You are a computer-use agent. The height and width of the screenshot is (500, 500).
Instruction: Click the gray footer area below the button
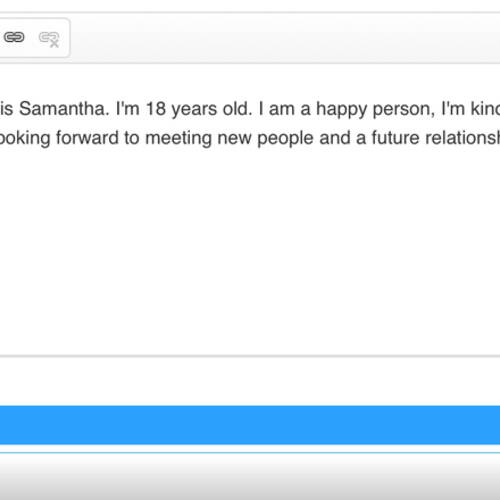coord(250,477)
